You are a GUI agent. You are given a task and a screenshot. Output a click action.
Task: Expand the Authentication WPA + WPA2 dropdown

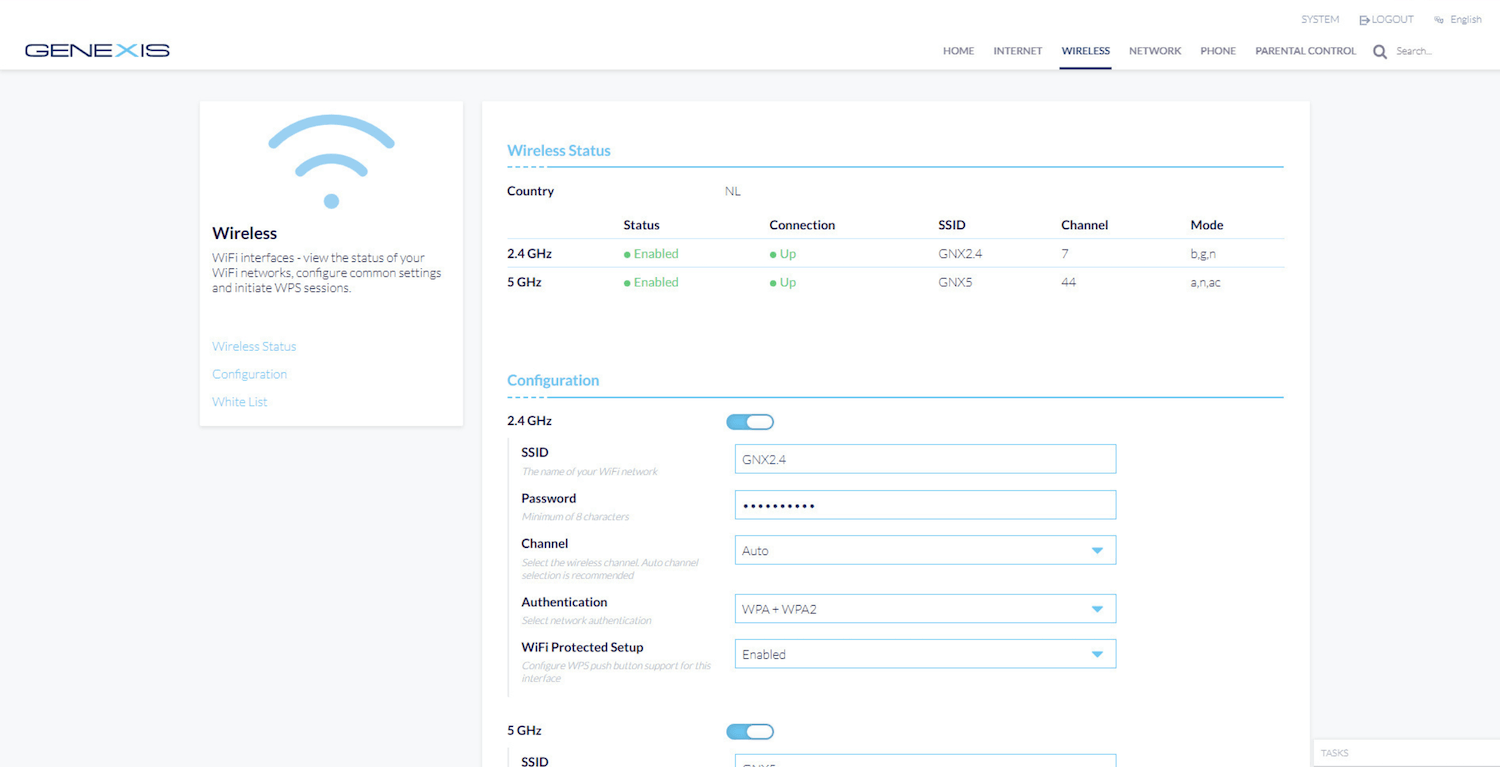click(925, 609)
